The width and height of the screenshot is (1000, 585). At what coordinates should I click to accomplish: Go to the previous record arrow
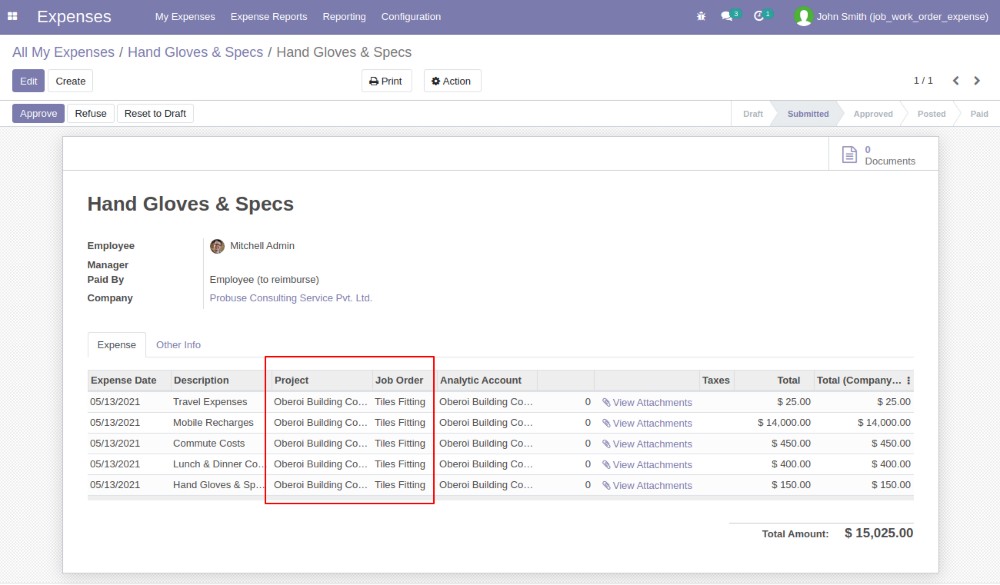click(x=956, y=81)
